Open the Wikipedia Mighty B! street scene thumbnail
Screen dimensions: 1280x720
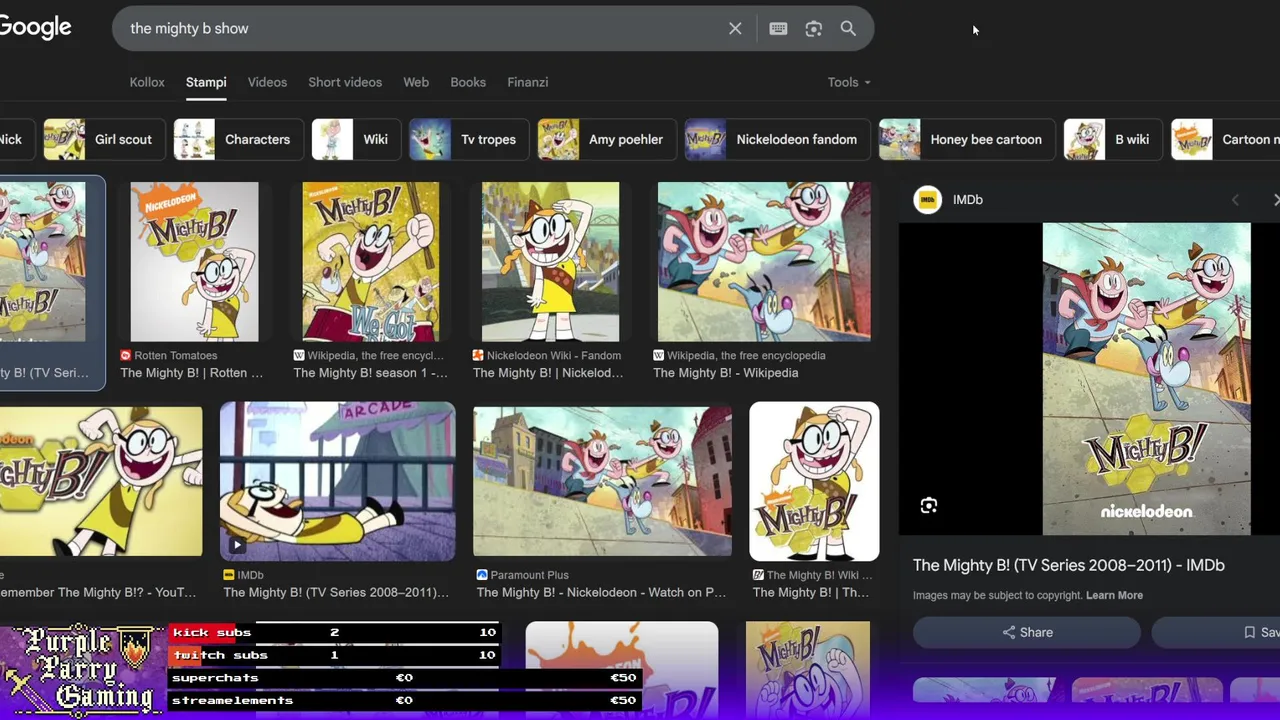[x=764, y=262]
